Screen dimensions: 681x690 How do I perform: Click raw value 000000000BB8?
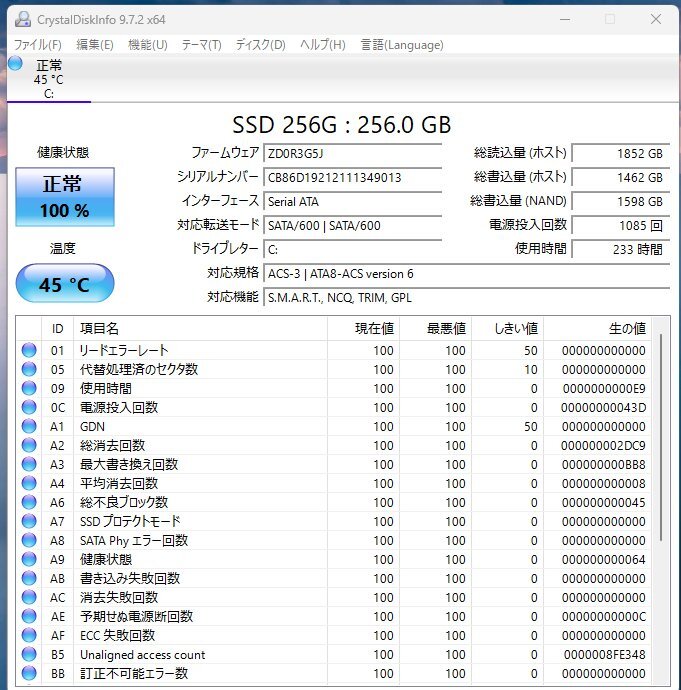pyautogui.click(x=604, y=464)
